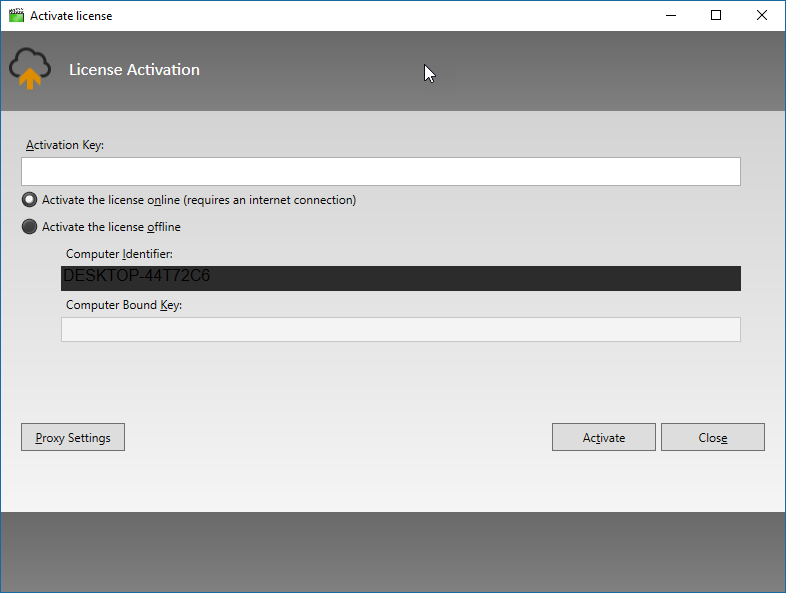Select the online activation radio button
The width and height of the screenshot is (786, 593).
[30, 200]
